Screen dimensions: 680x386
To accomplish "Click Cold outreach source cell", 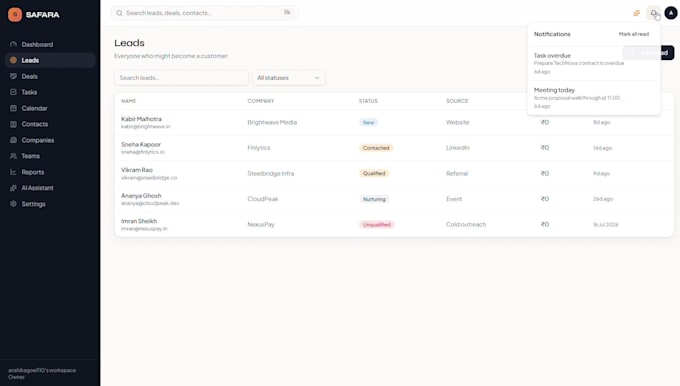I will (466, 225).
